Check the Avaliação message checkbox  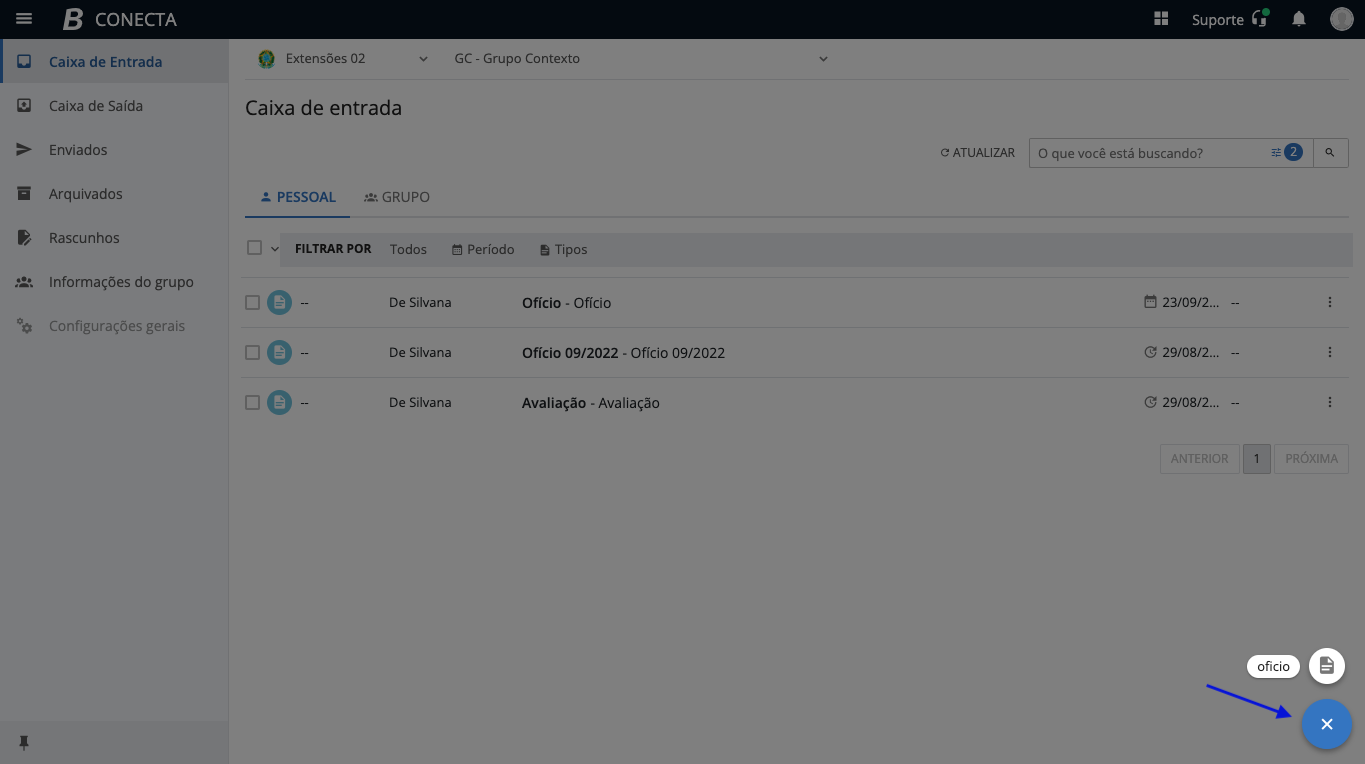[253, 402]
